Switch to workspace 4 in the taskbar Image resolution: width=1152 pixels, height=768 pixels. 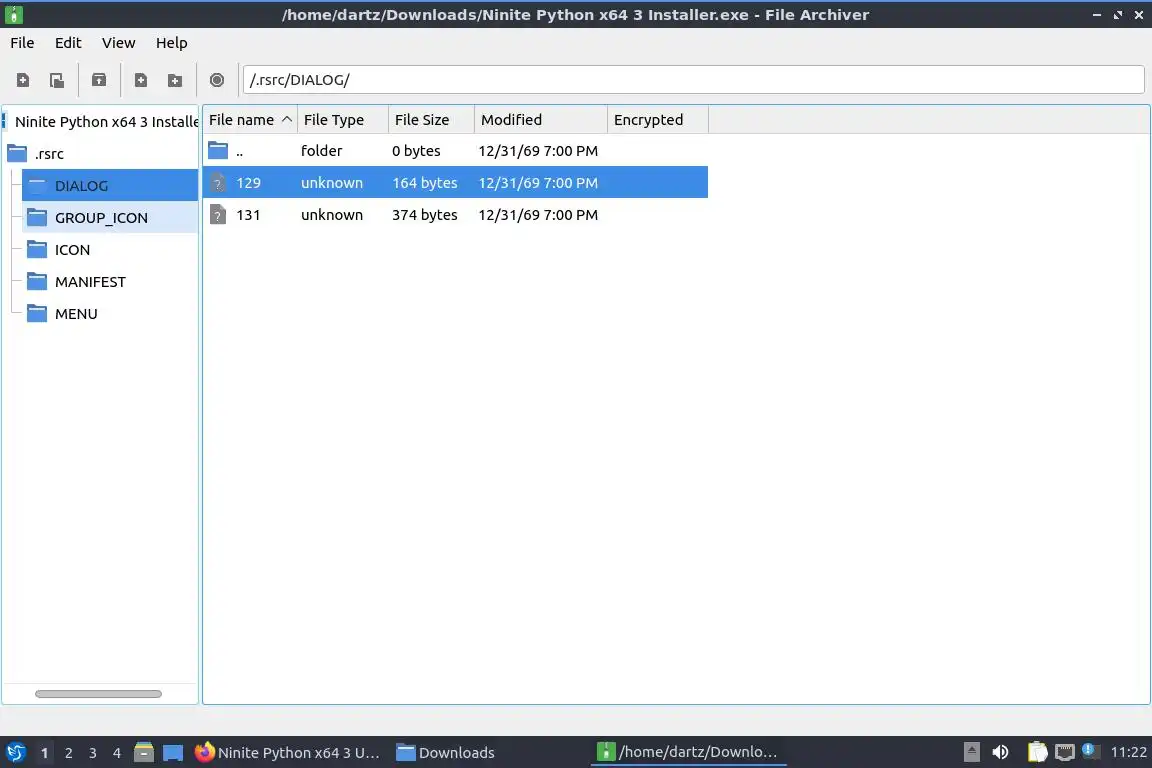(117, 753)
